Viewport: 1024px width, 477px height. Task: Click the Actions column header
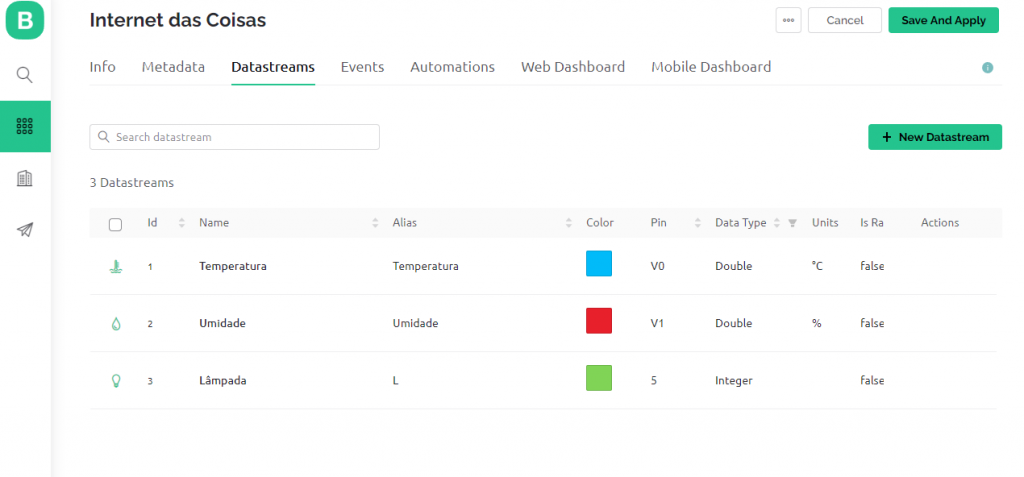click(x=940, y=223)
